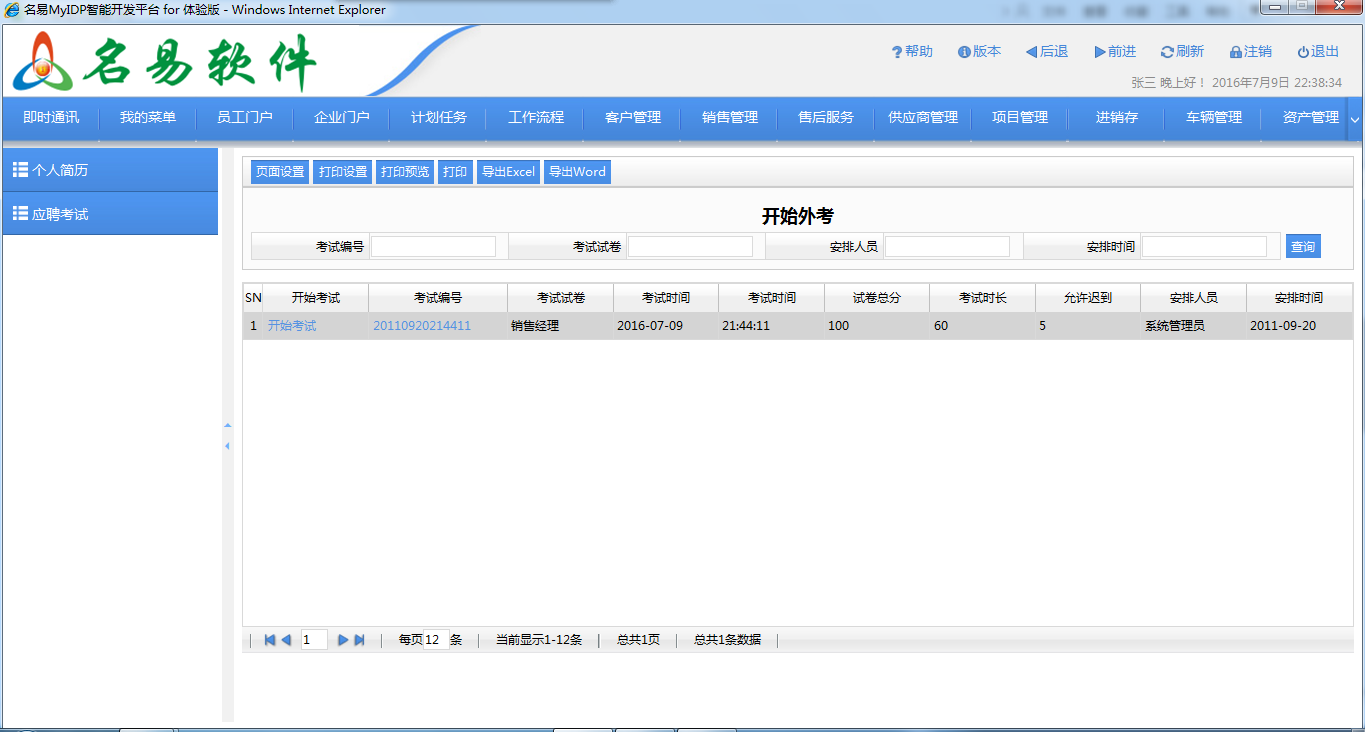Open the 客户管理 menu
This screenshot has height=732, width=1365.
click(x=633, y=118)
